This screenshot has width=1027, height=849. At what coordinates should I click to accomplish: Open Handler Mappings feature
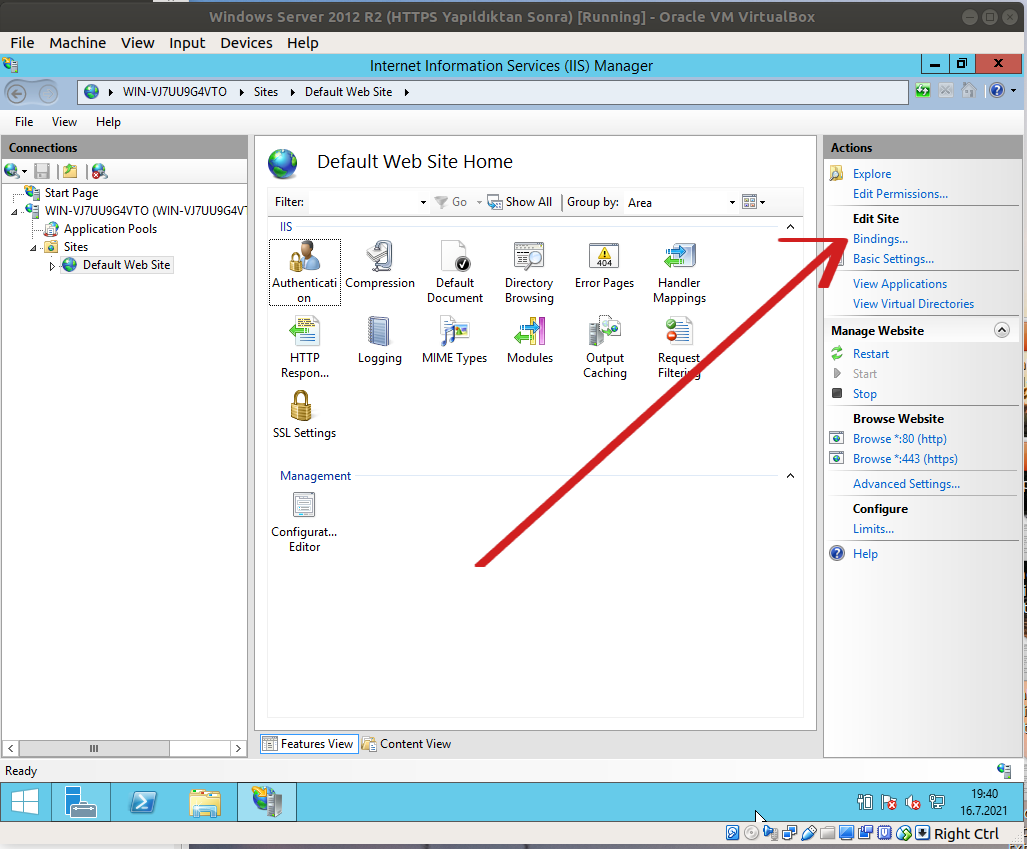pos(679,272)
